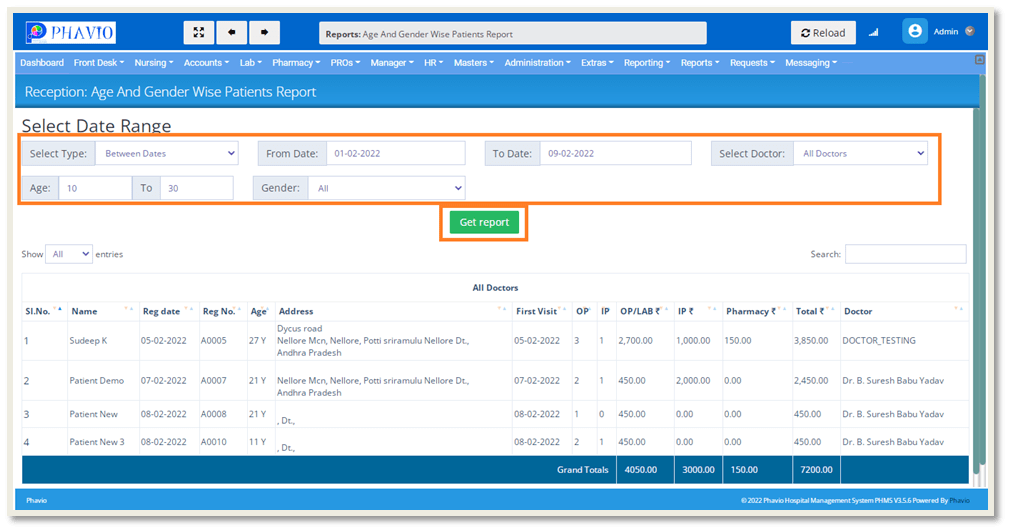Expand the Reporting menu
Viewport: 1009px width, 531px height.
click(647, 62)
